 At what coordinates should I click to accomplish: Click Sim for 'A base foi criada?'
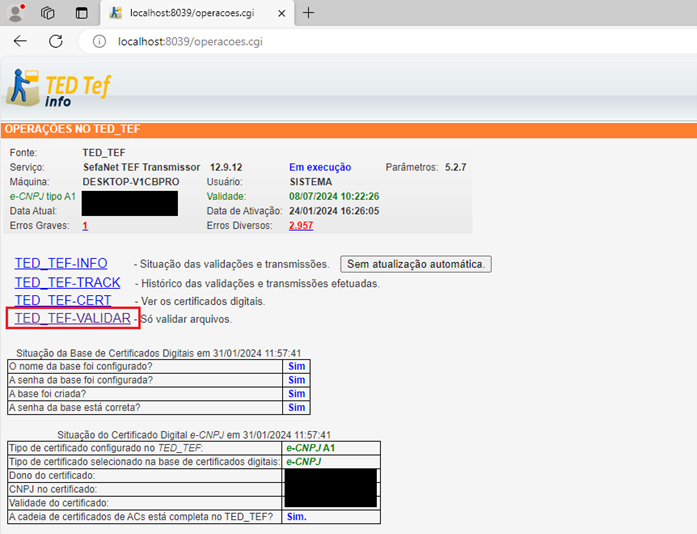296,394
